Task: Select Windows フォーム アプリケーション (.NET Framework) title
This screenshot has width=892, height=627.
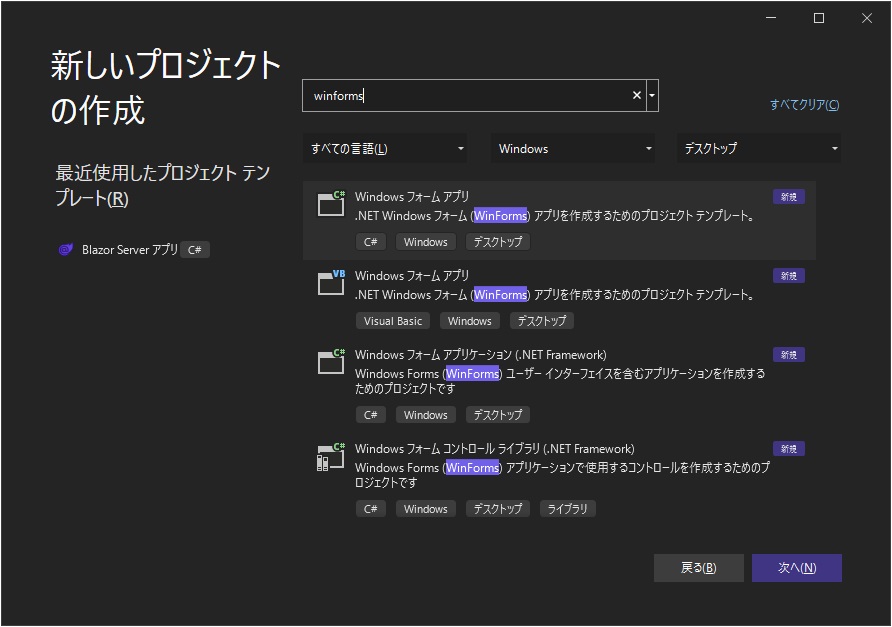Action: pyautogui.click(x=481, y=355)
